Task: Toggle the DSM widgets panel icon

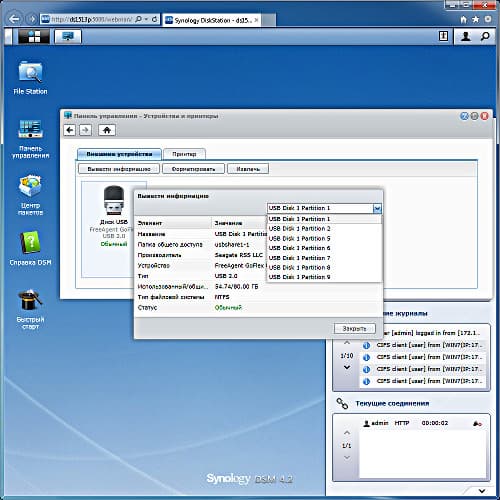Action: pyautogui.click(x=443, y=36)
